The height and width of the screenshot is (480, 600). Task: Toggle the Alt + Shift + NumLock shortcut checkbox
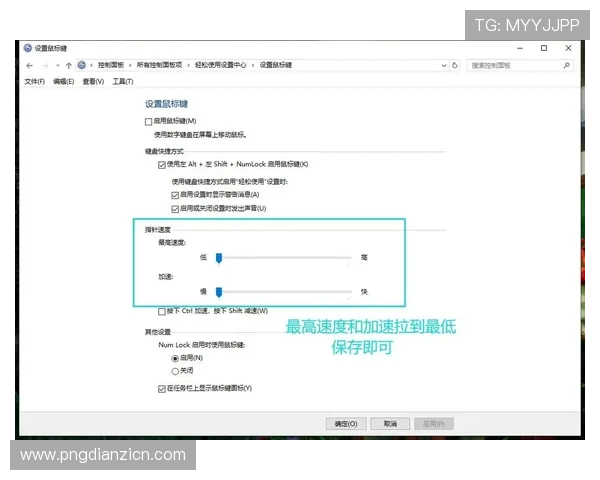(161, 165)
